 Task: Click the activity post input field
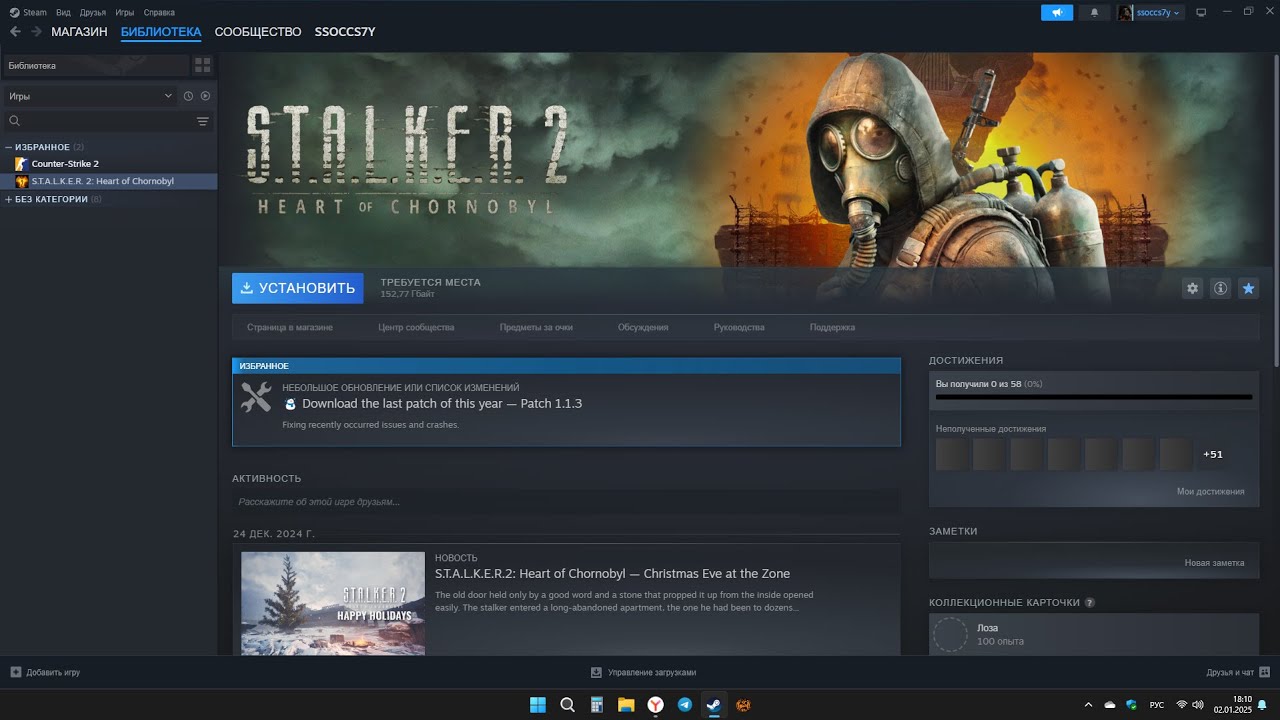566,502
